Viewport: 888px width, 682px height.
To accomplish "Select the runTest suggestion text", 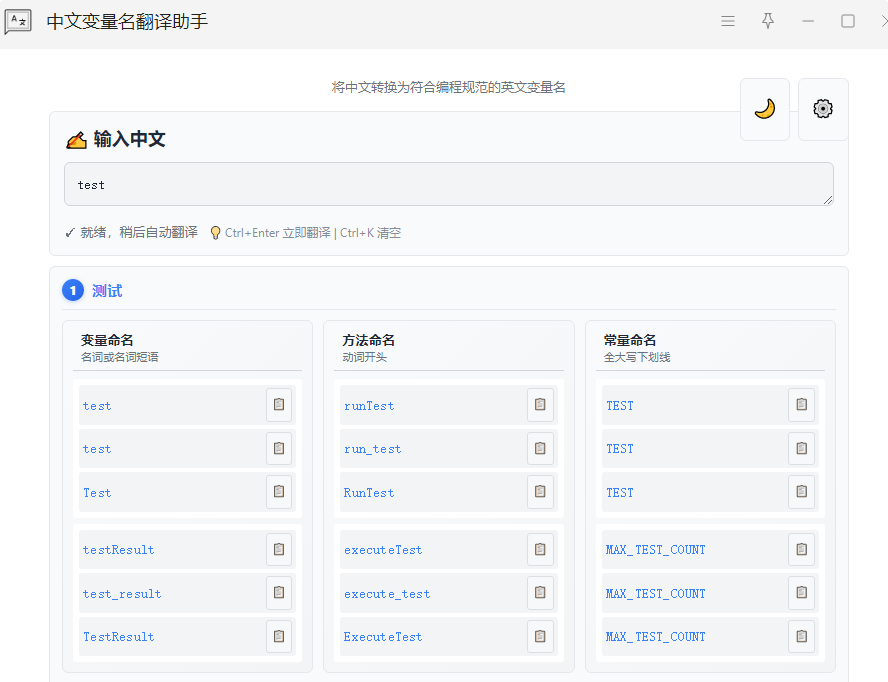I will coord(369,406).
